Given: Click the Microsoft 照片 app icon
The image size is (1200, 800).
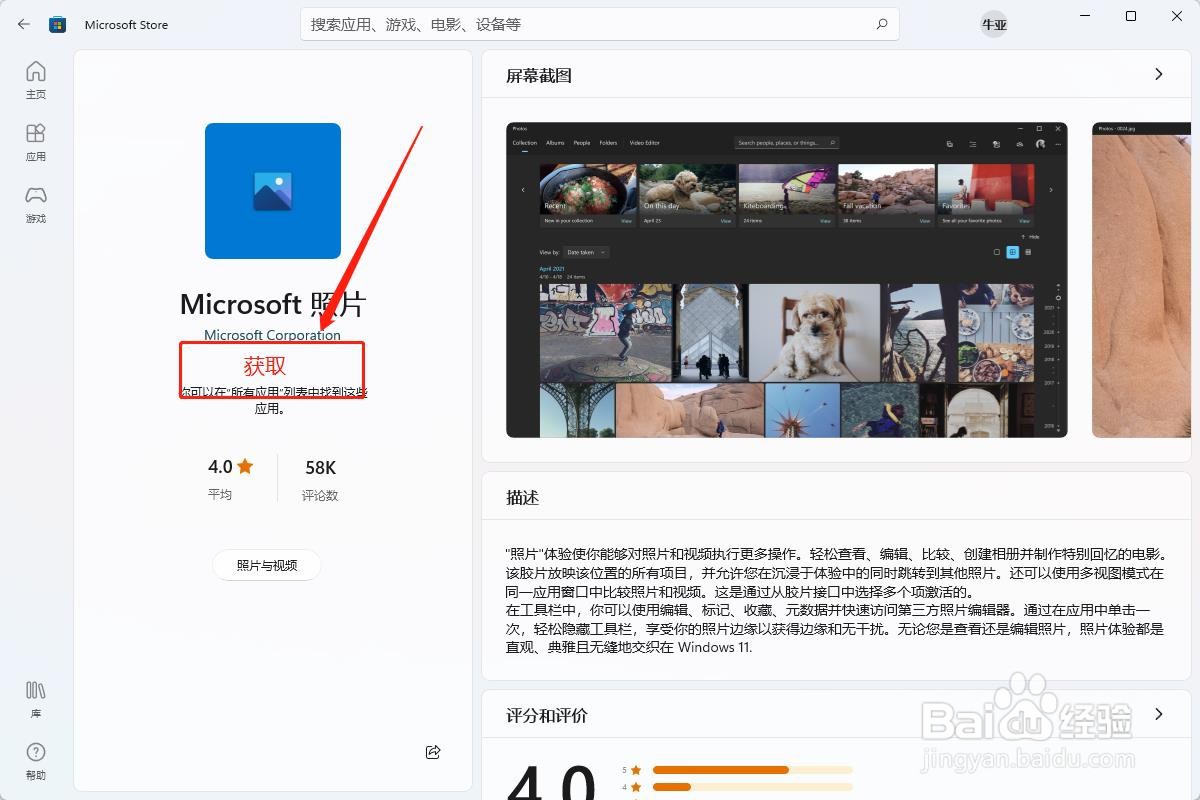Looking at the screenshot, I should click(273, 191).
